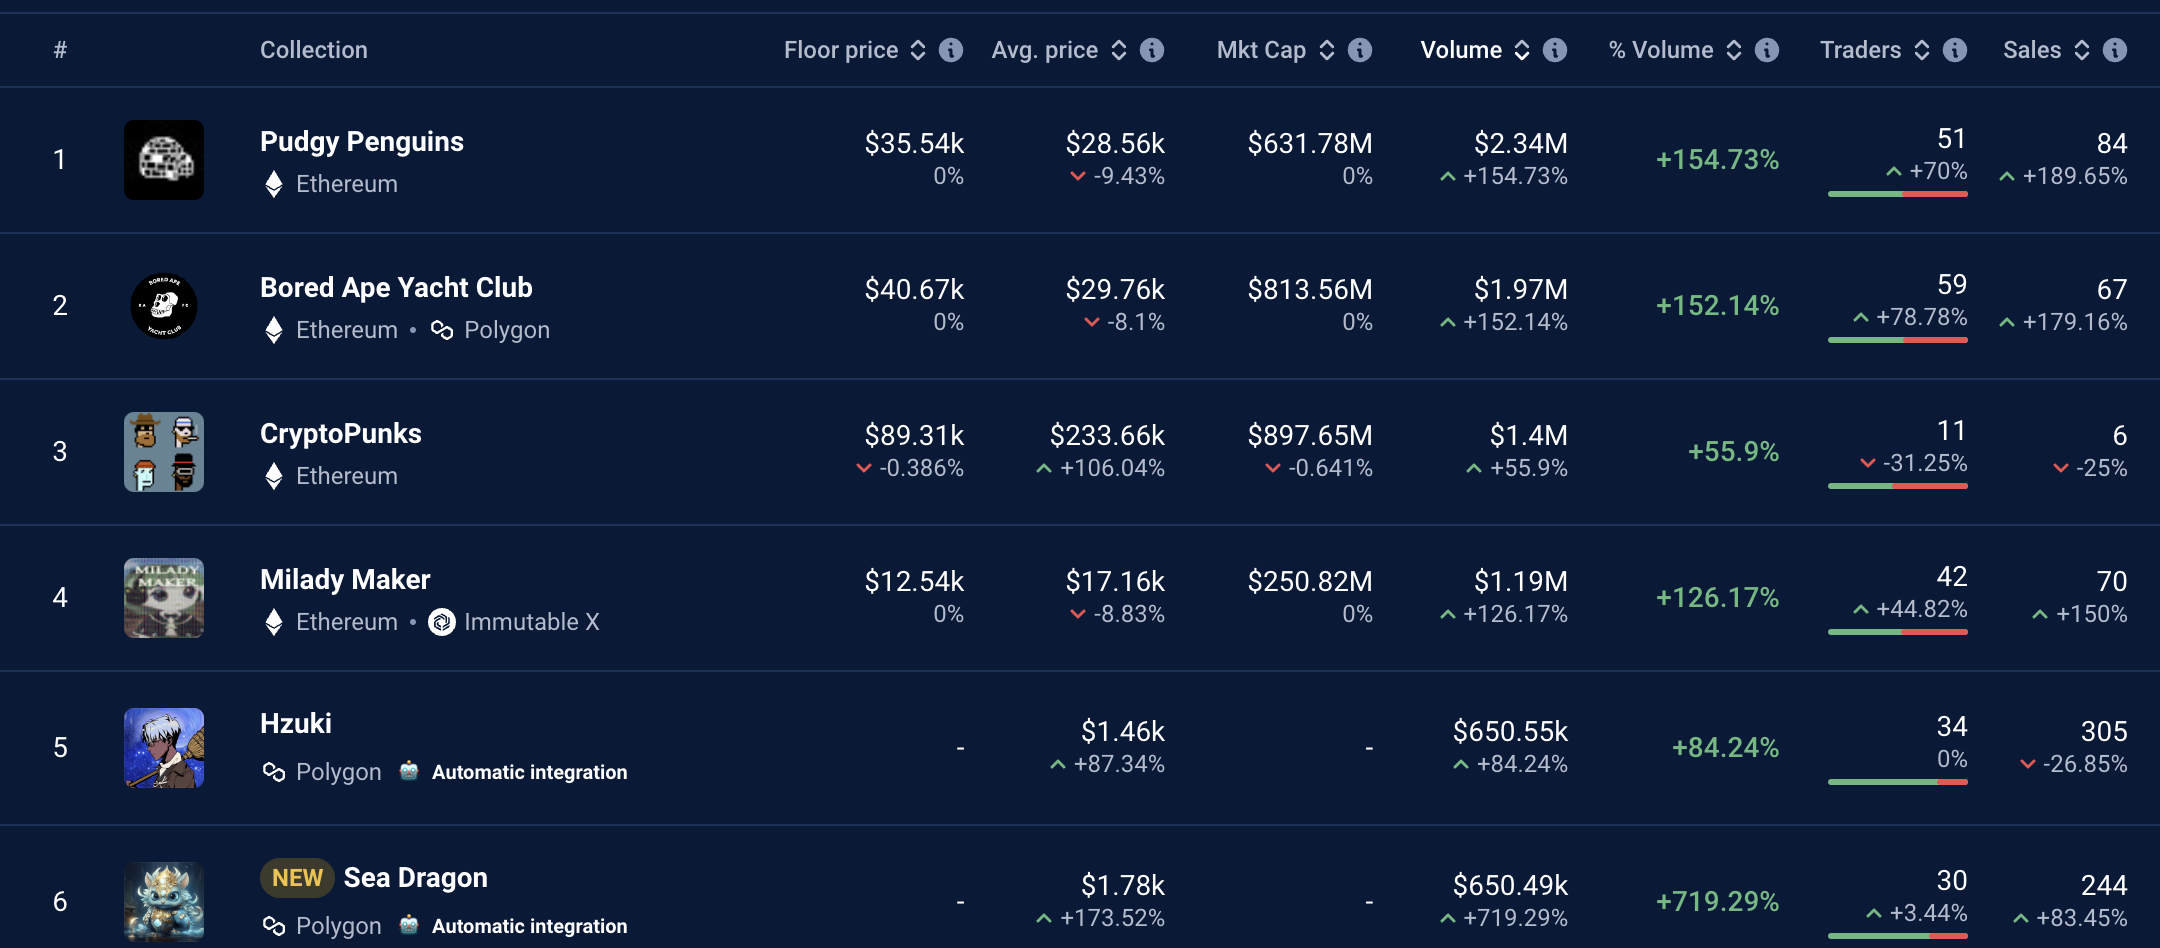The height and width of the screenshot is (948, 2160).
Task: Open the Traders column info icon
Action: 1955,50
